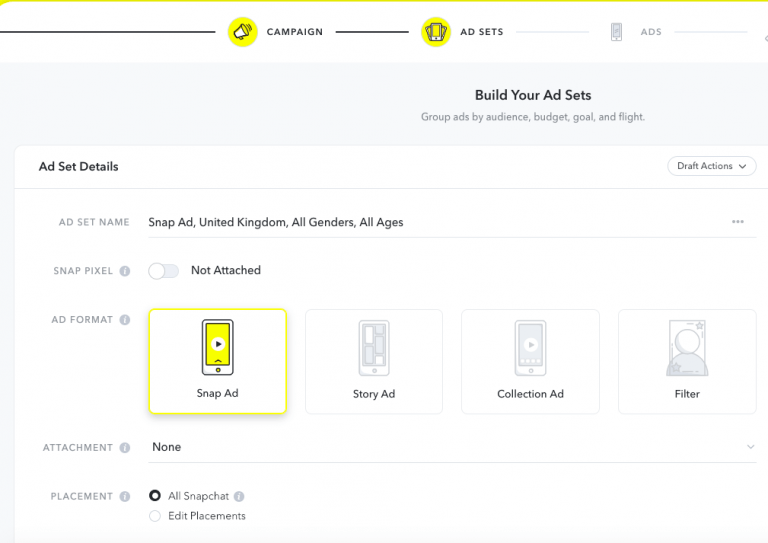Screen dimensions: 768x543
Task: Click info icon next to Snap Pixel
Action: pos(125,271)
